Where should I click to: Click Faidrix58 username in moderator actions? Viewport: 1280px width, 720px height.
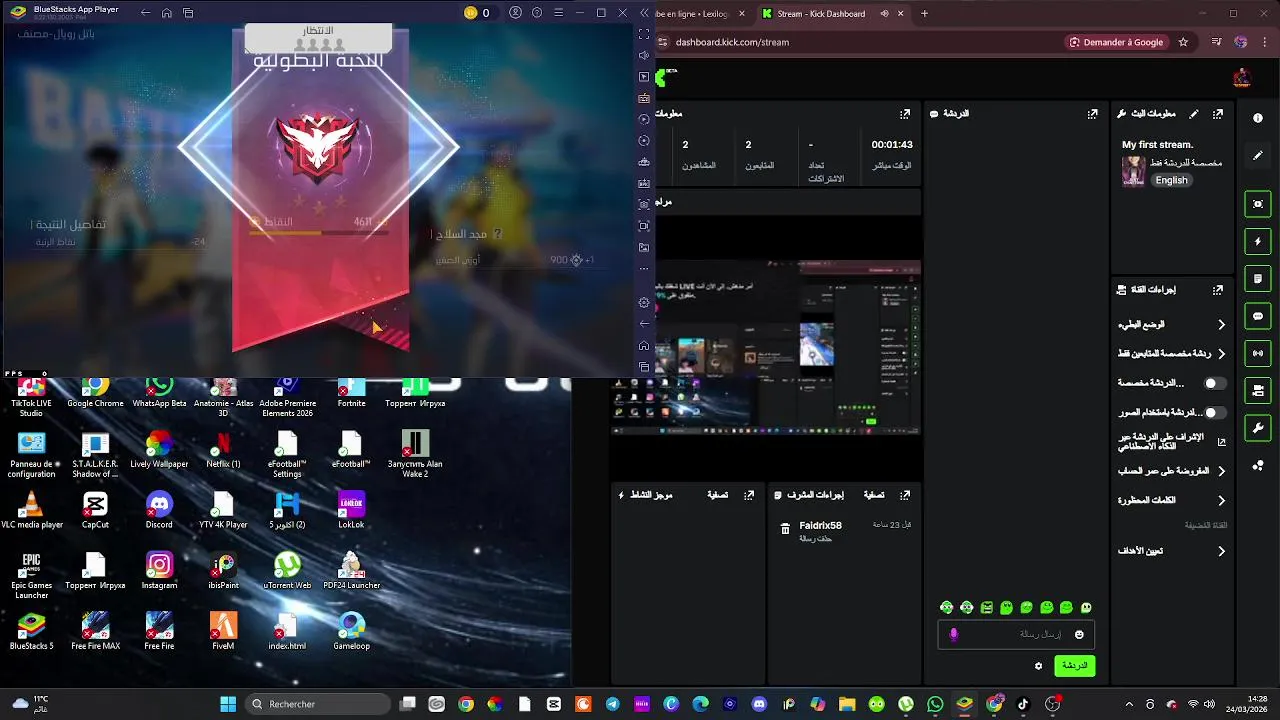coord(820,525)
